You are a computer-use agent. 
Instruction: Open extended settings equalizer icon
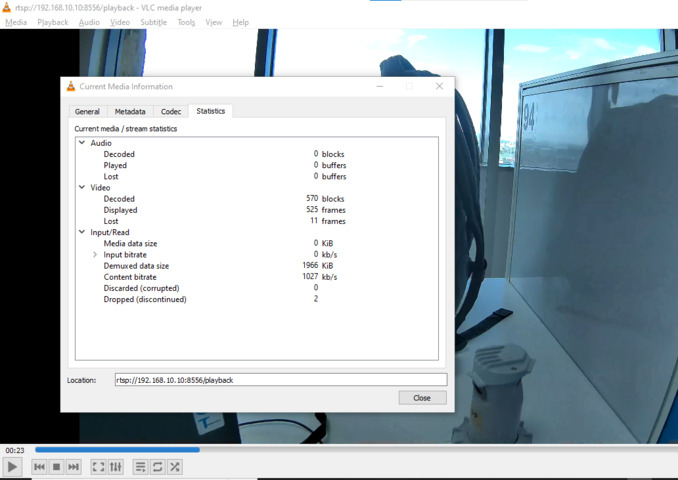116,467
